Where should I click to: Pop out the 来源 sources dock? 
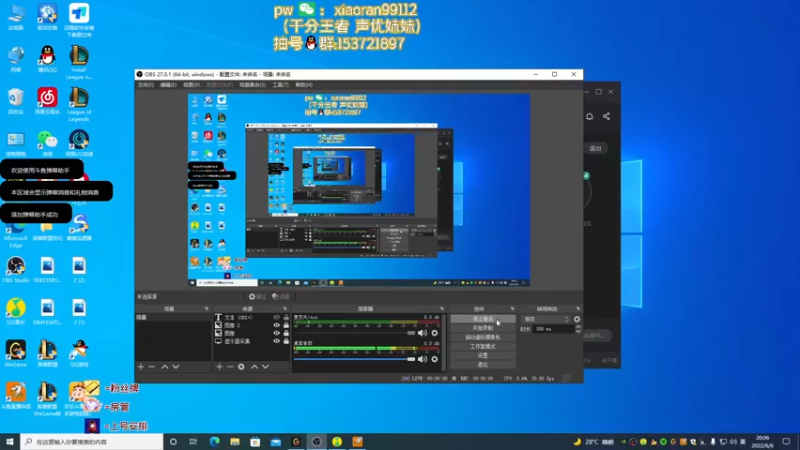(285, 309)
